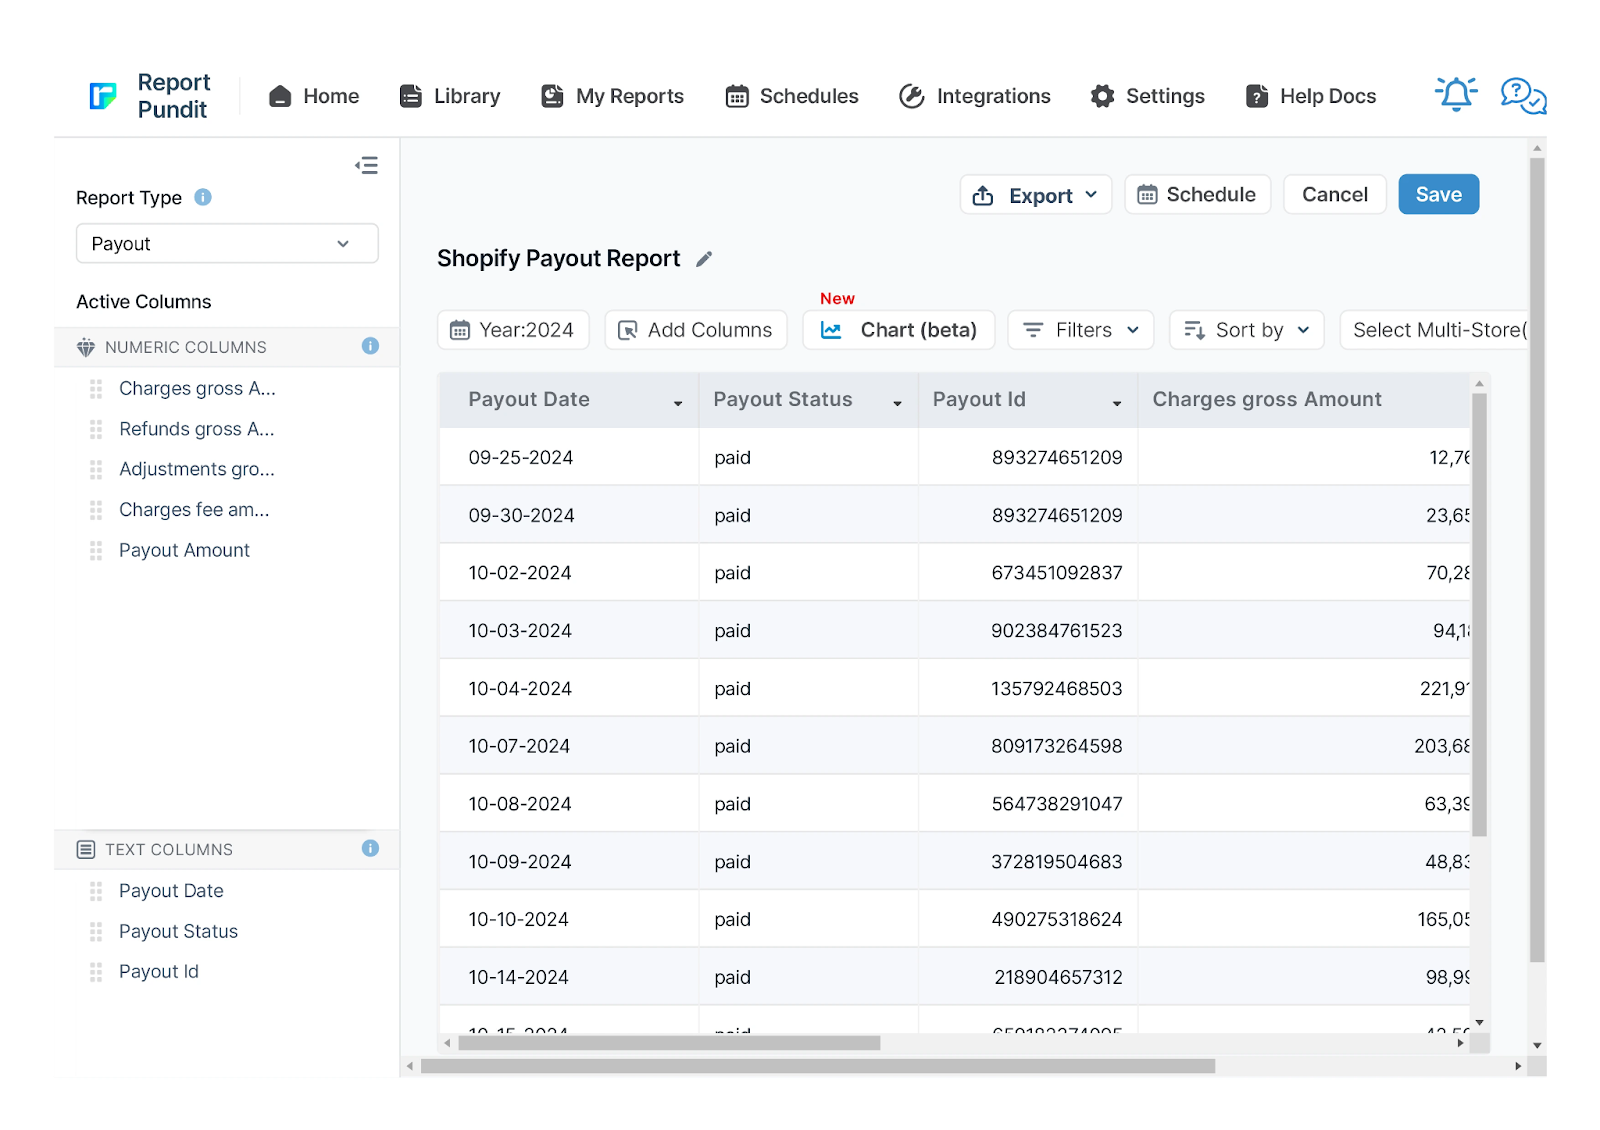Click payout id 564738291047
1600x1130 pixels.
coord(1057,804)
